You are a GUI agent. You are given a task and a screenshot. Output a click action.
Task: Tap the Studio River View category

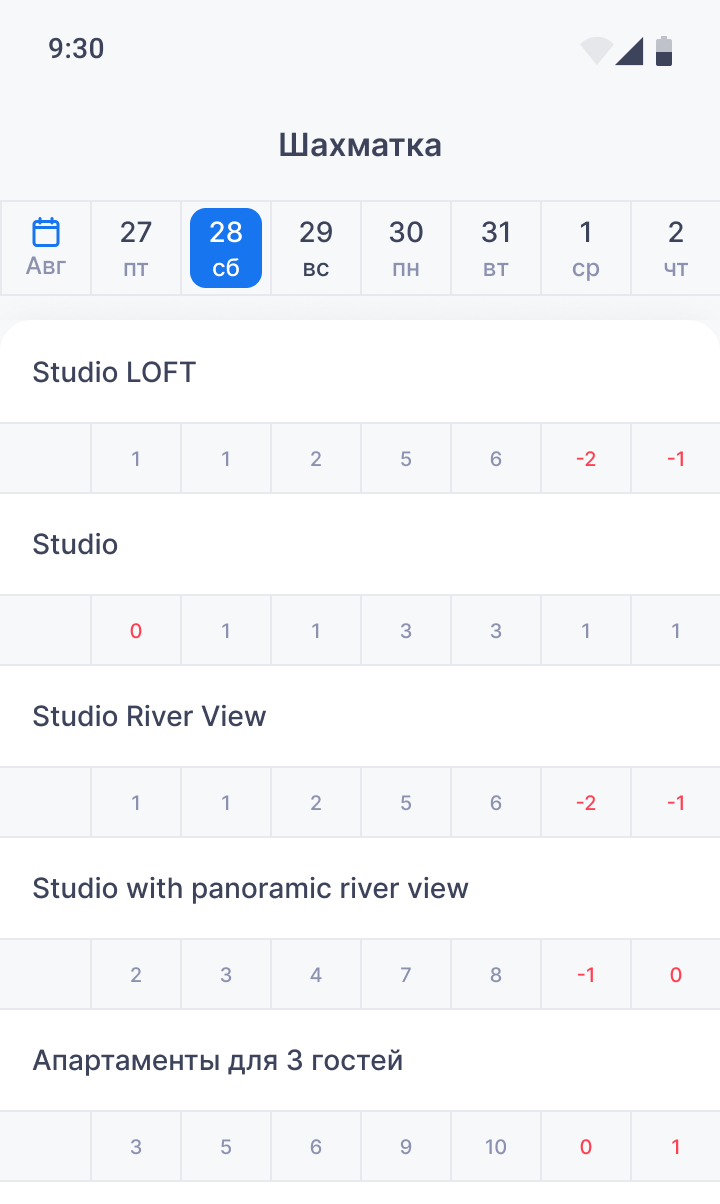tap(149, 717)
